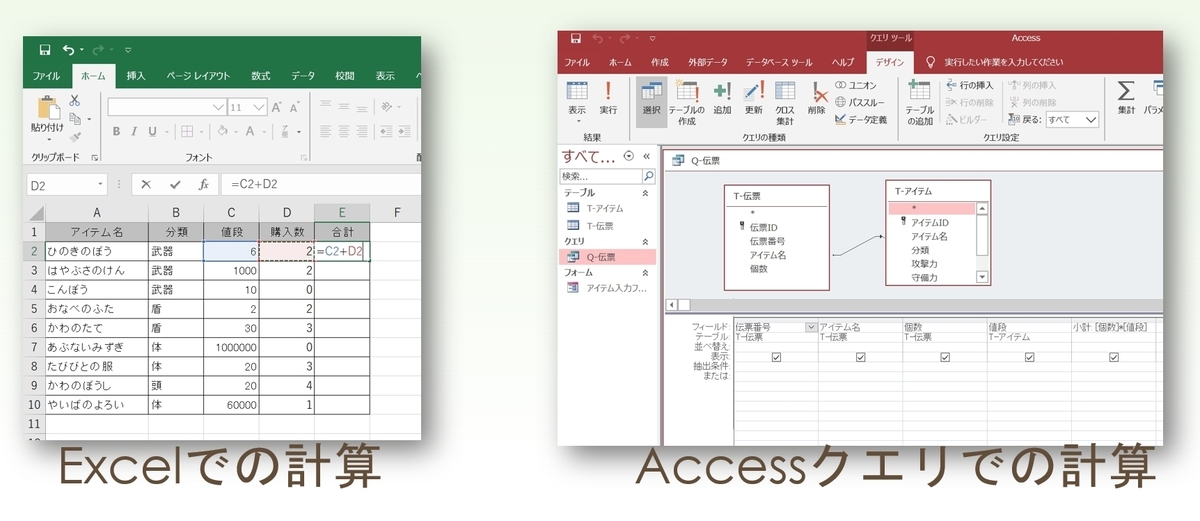
Task: Click column header E in Excel
Action: tap(342, 212)
